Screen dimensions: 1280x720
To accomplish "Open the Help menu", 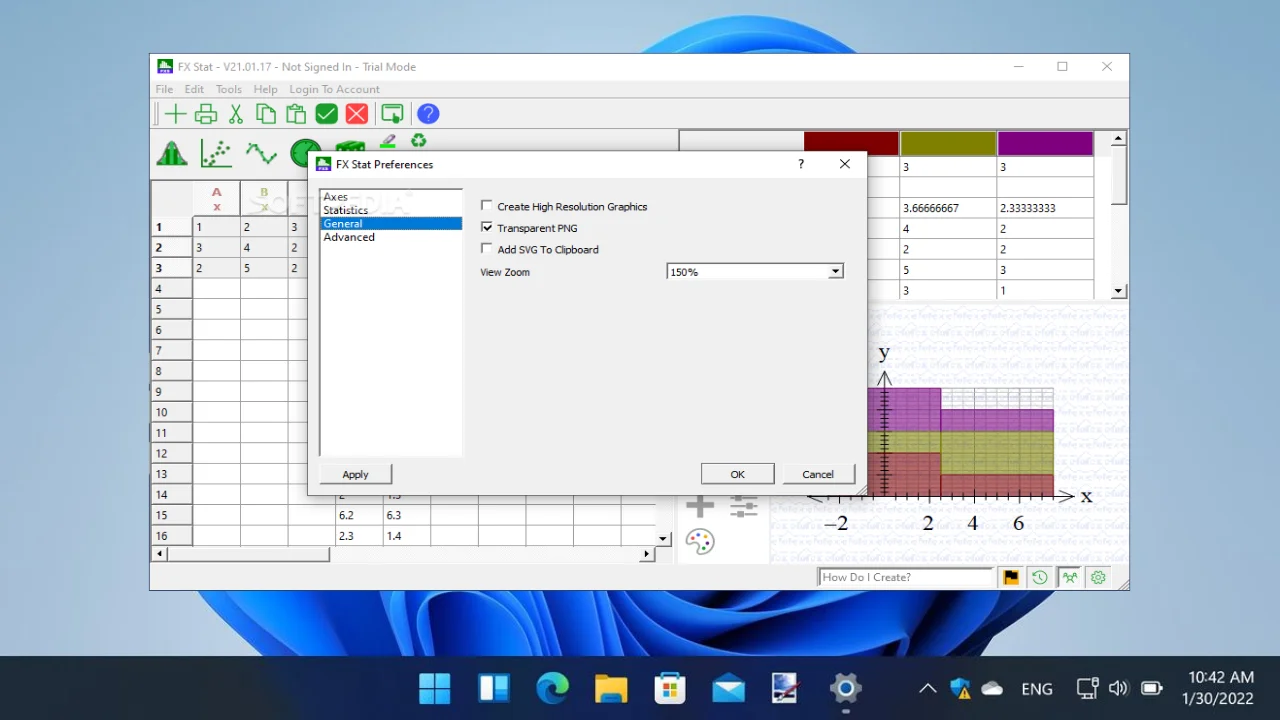I will 265,89.
